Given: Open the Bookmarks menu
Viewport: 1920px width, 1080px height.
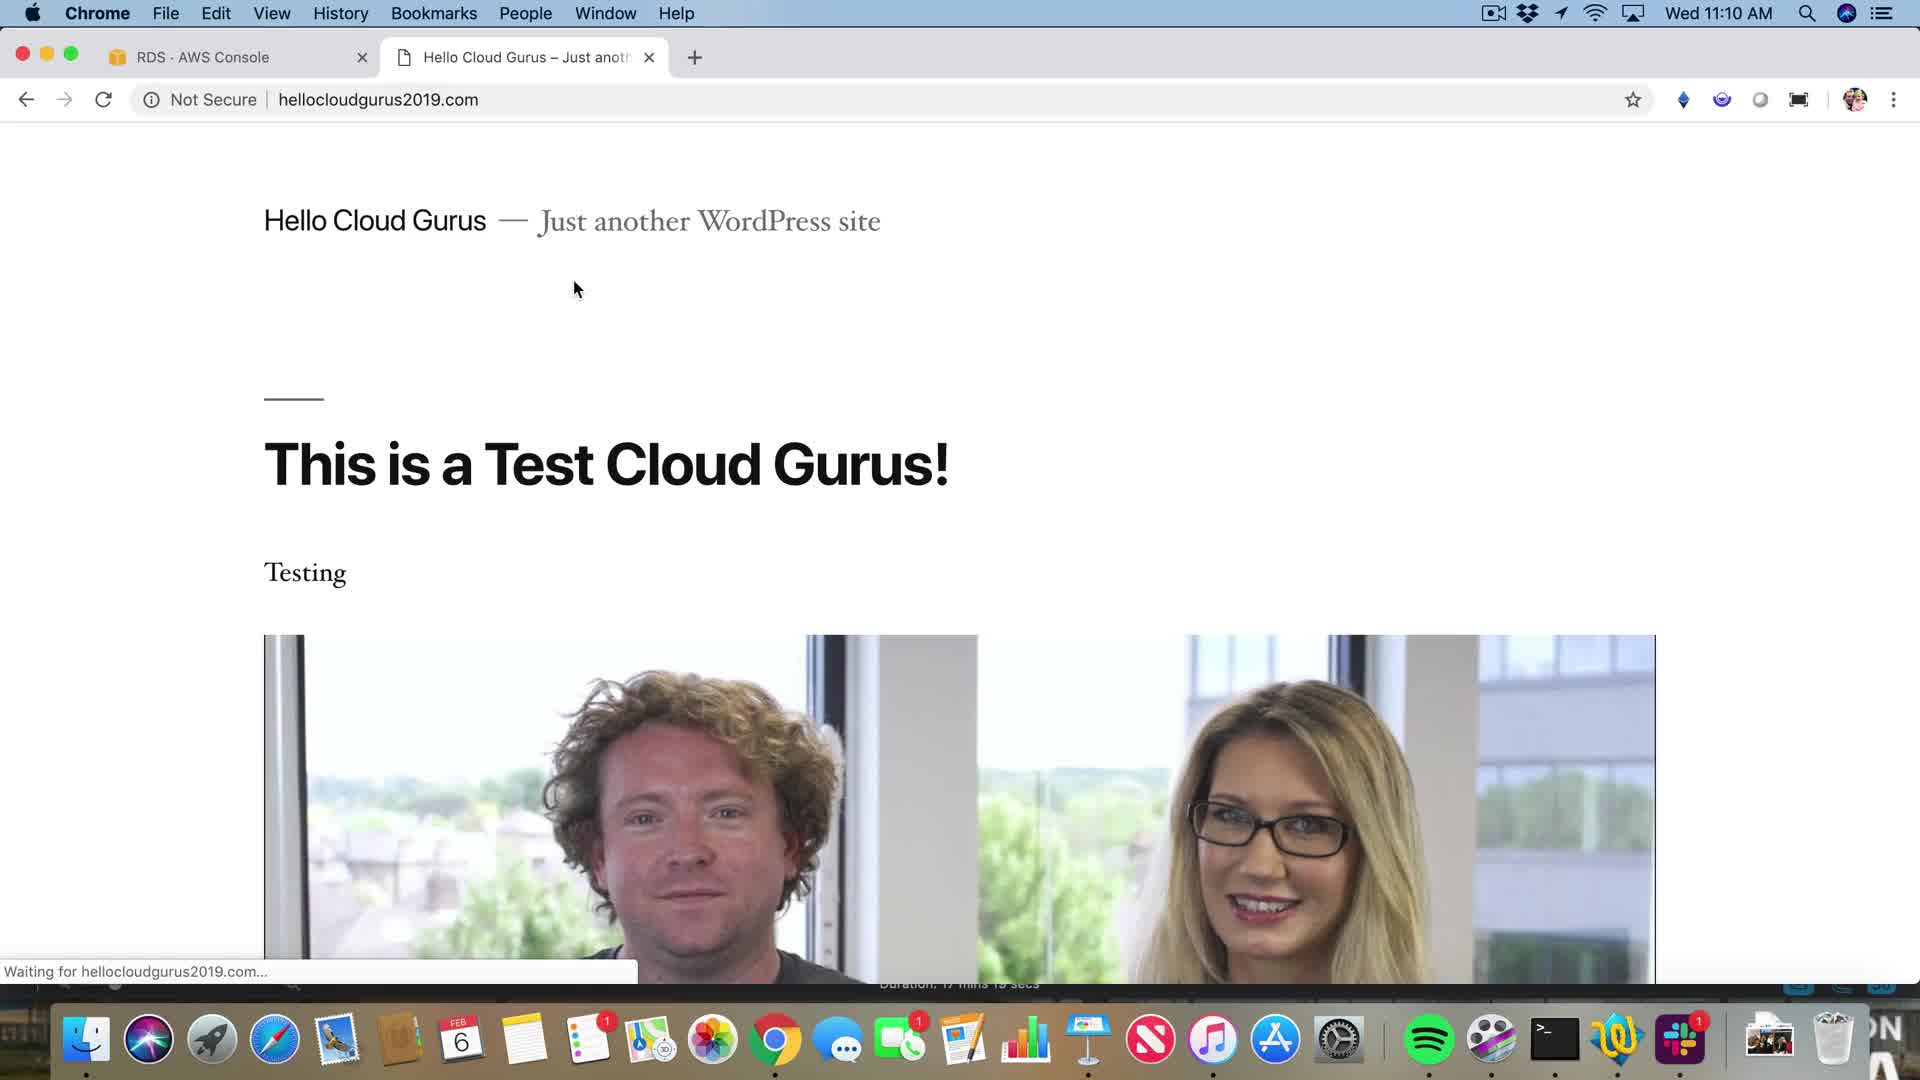Looking at the screenshot, I should coord(433,13).
